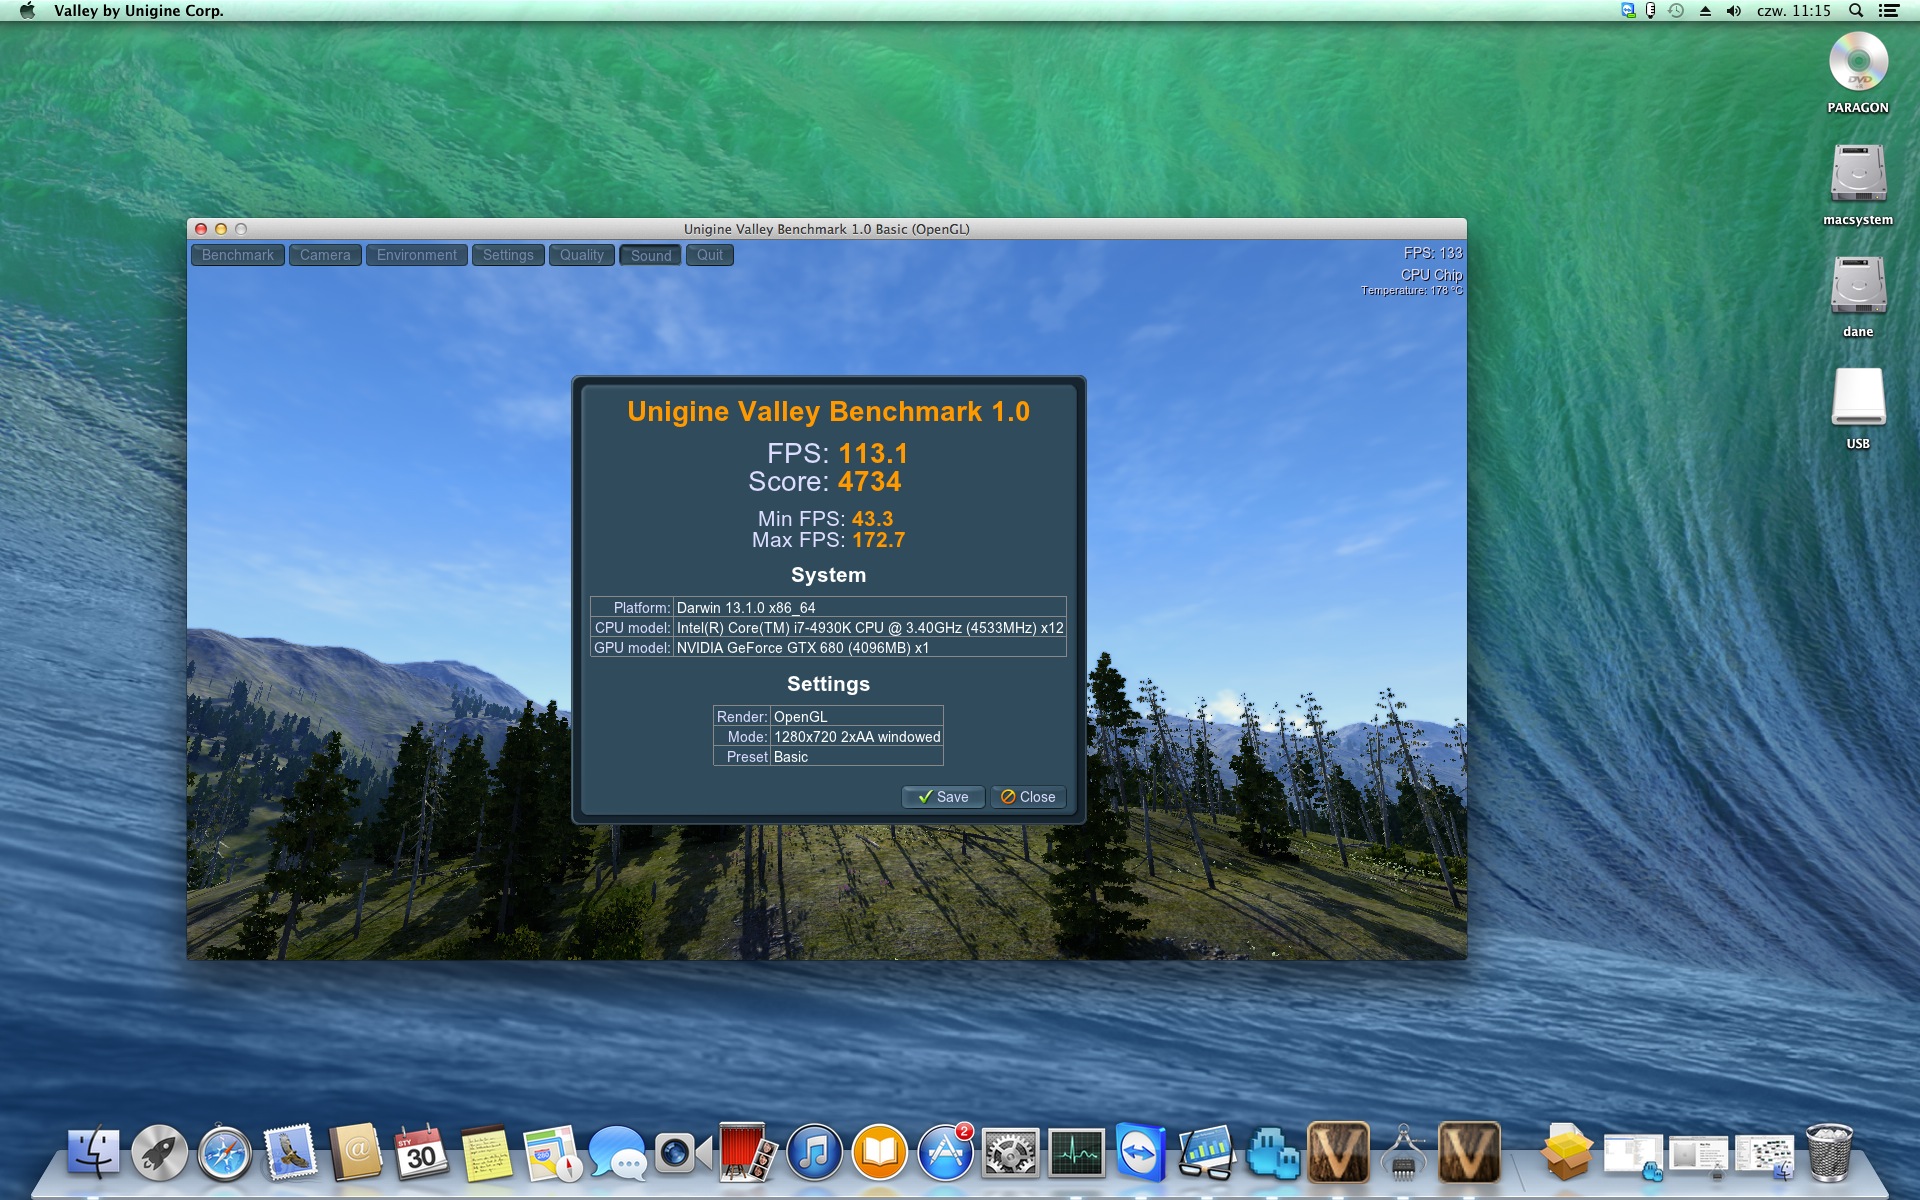Viewport: 1920px width, 1200px height.
Task: Open FaceTime from the Dock
Action: (x=683, y=1153)
